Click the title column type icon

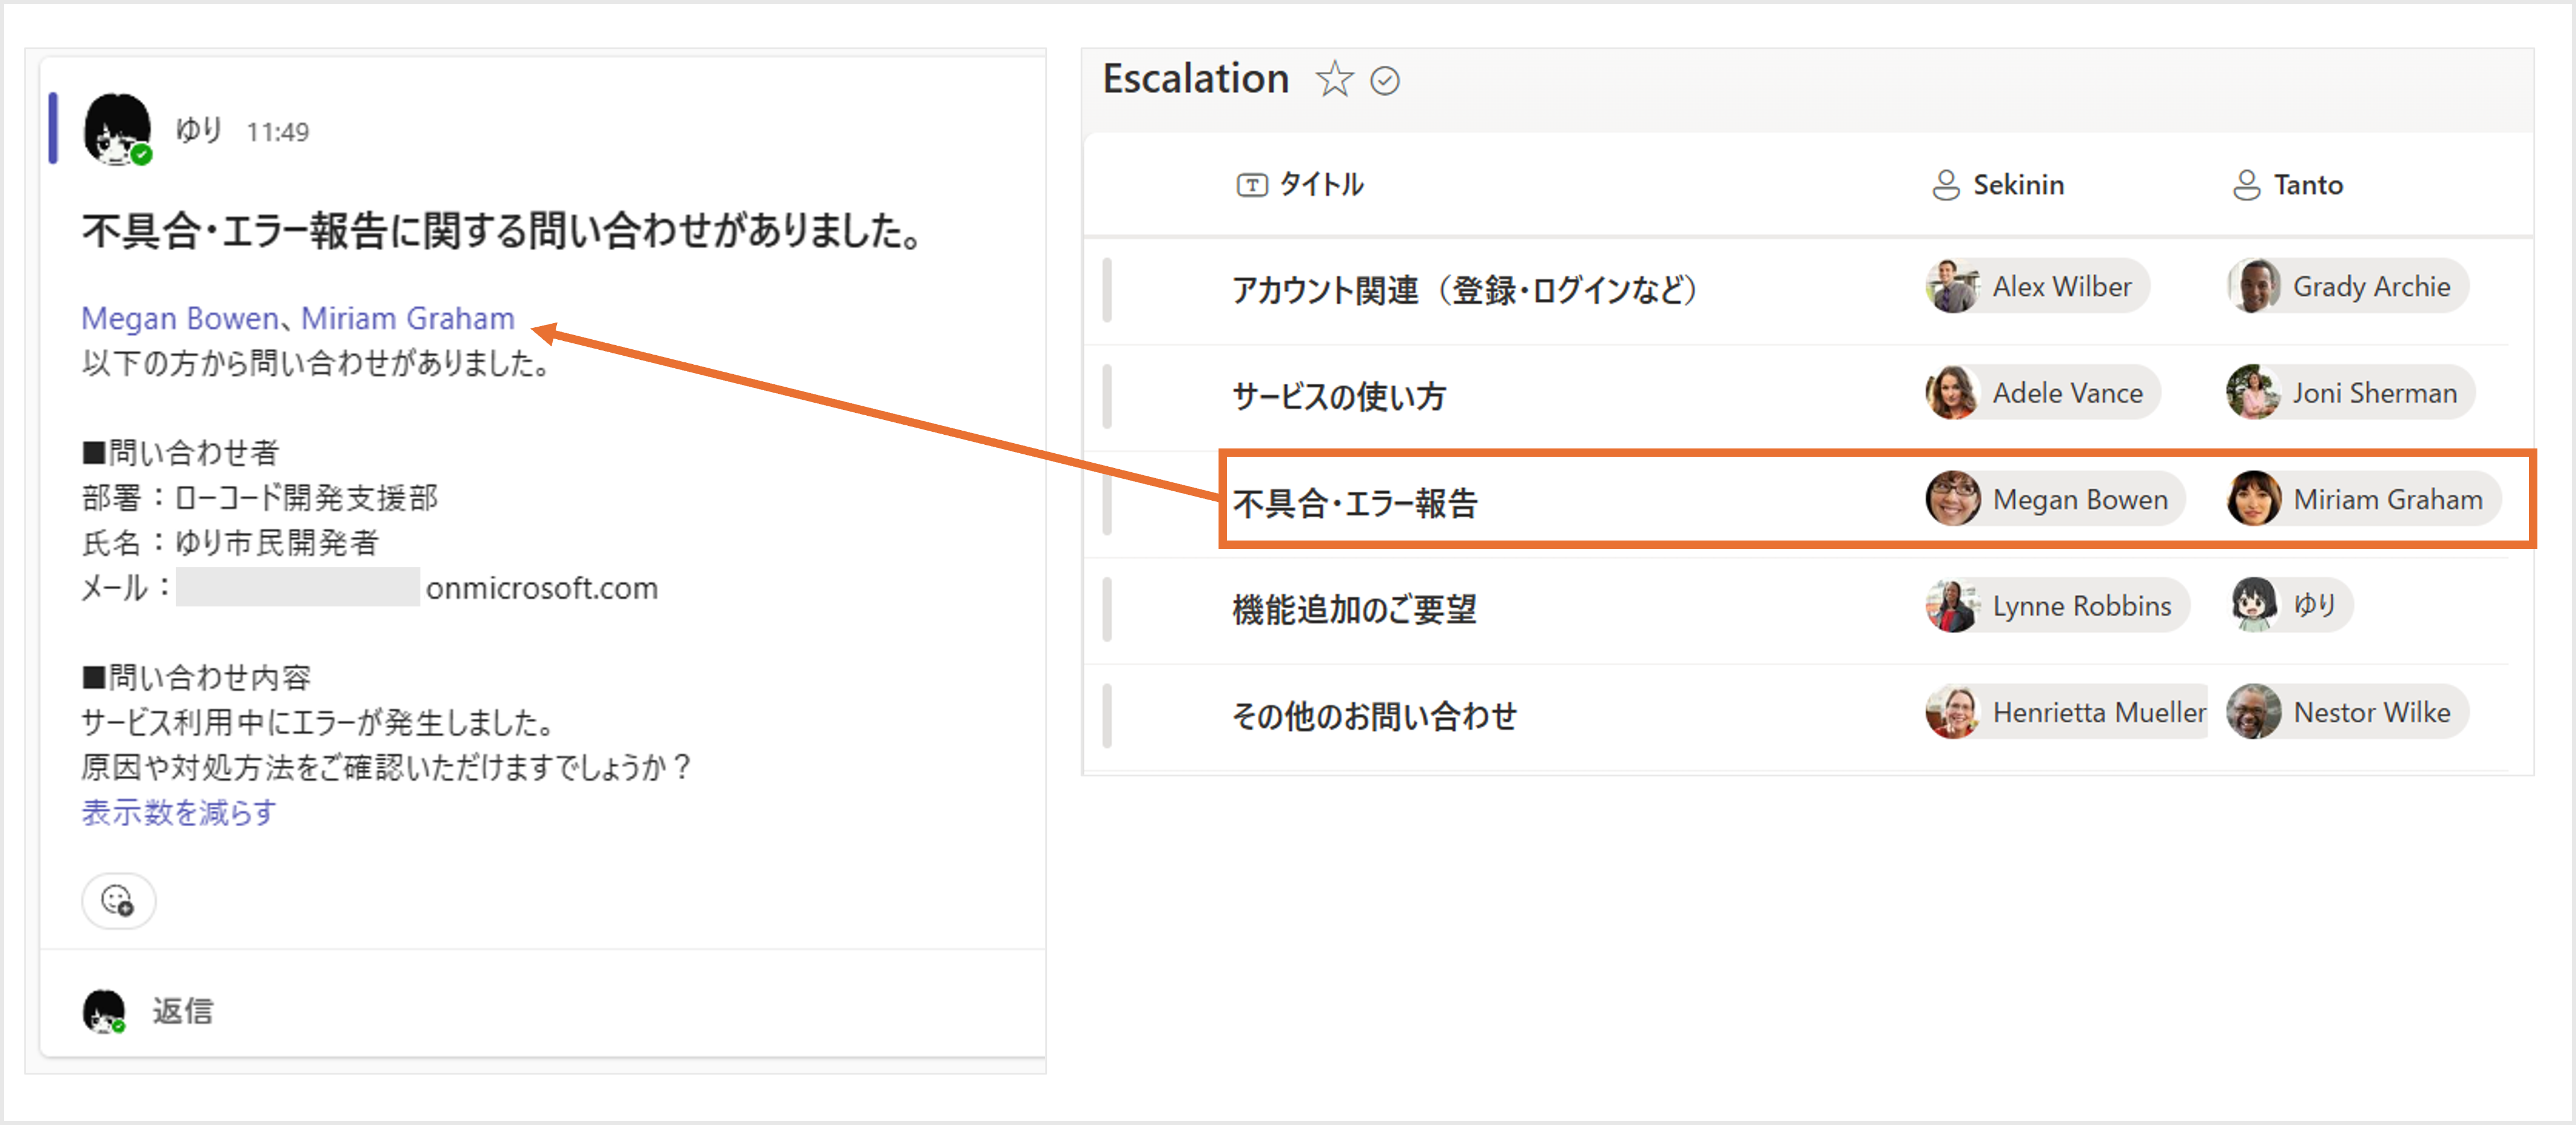(x=1251, y=185)
